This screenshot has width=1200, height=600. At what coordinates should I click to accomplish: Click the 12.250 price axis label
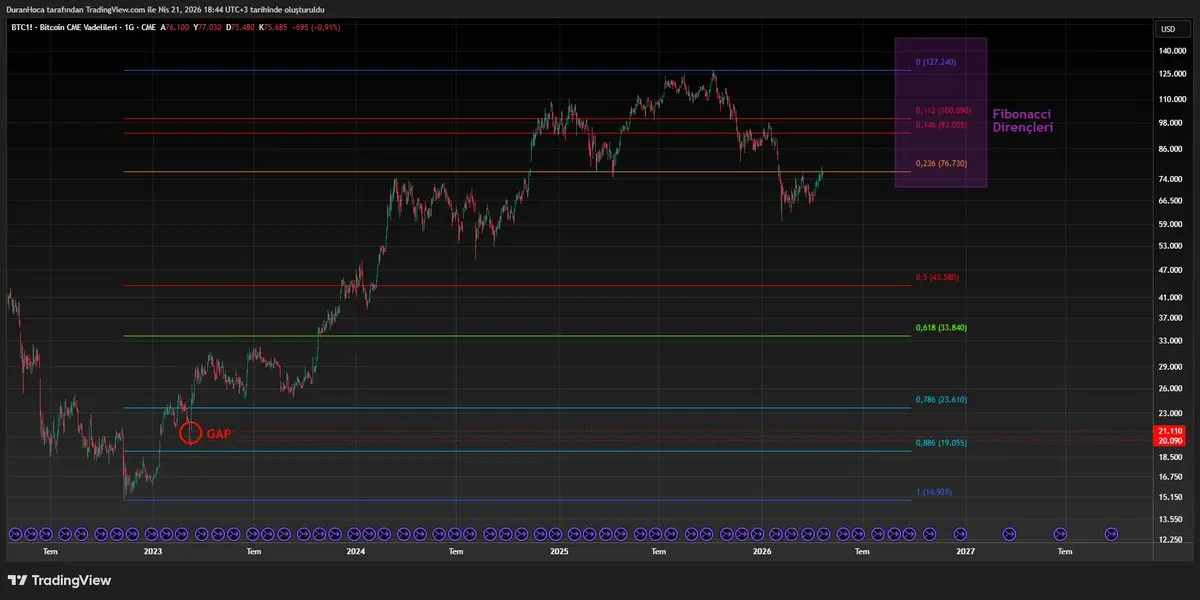tap(1170, 539)
